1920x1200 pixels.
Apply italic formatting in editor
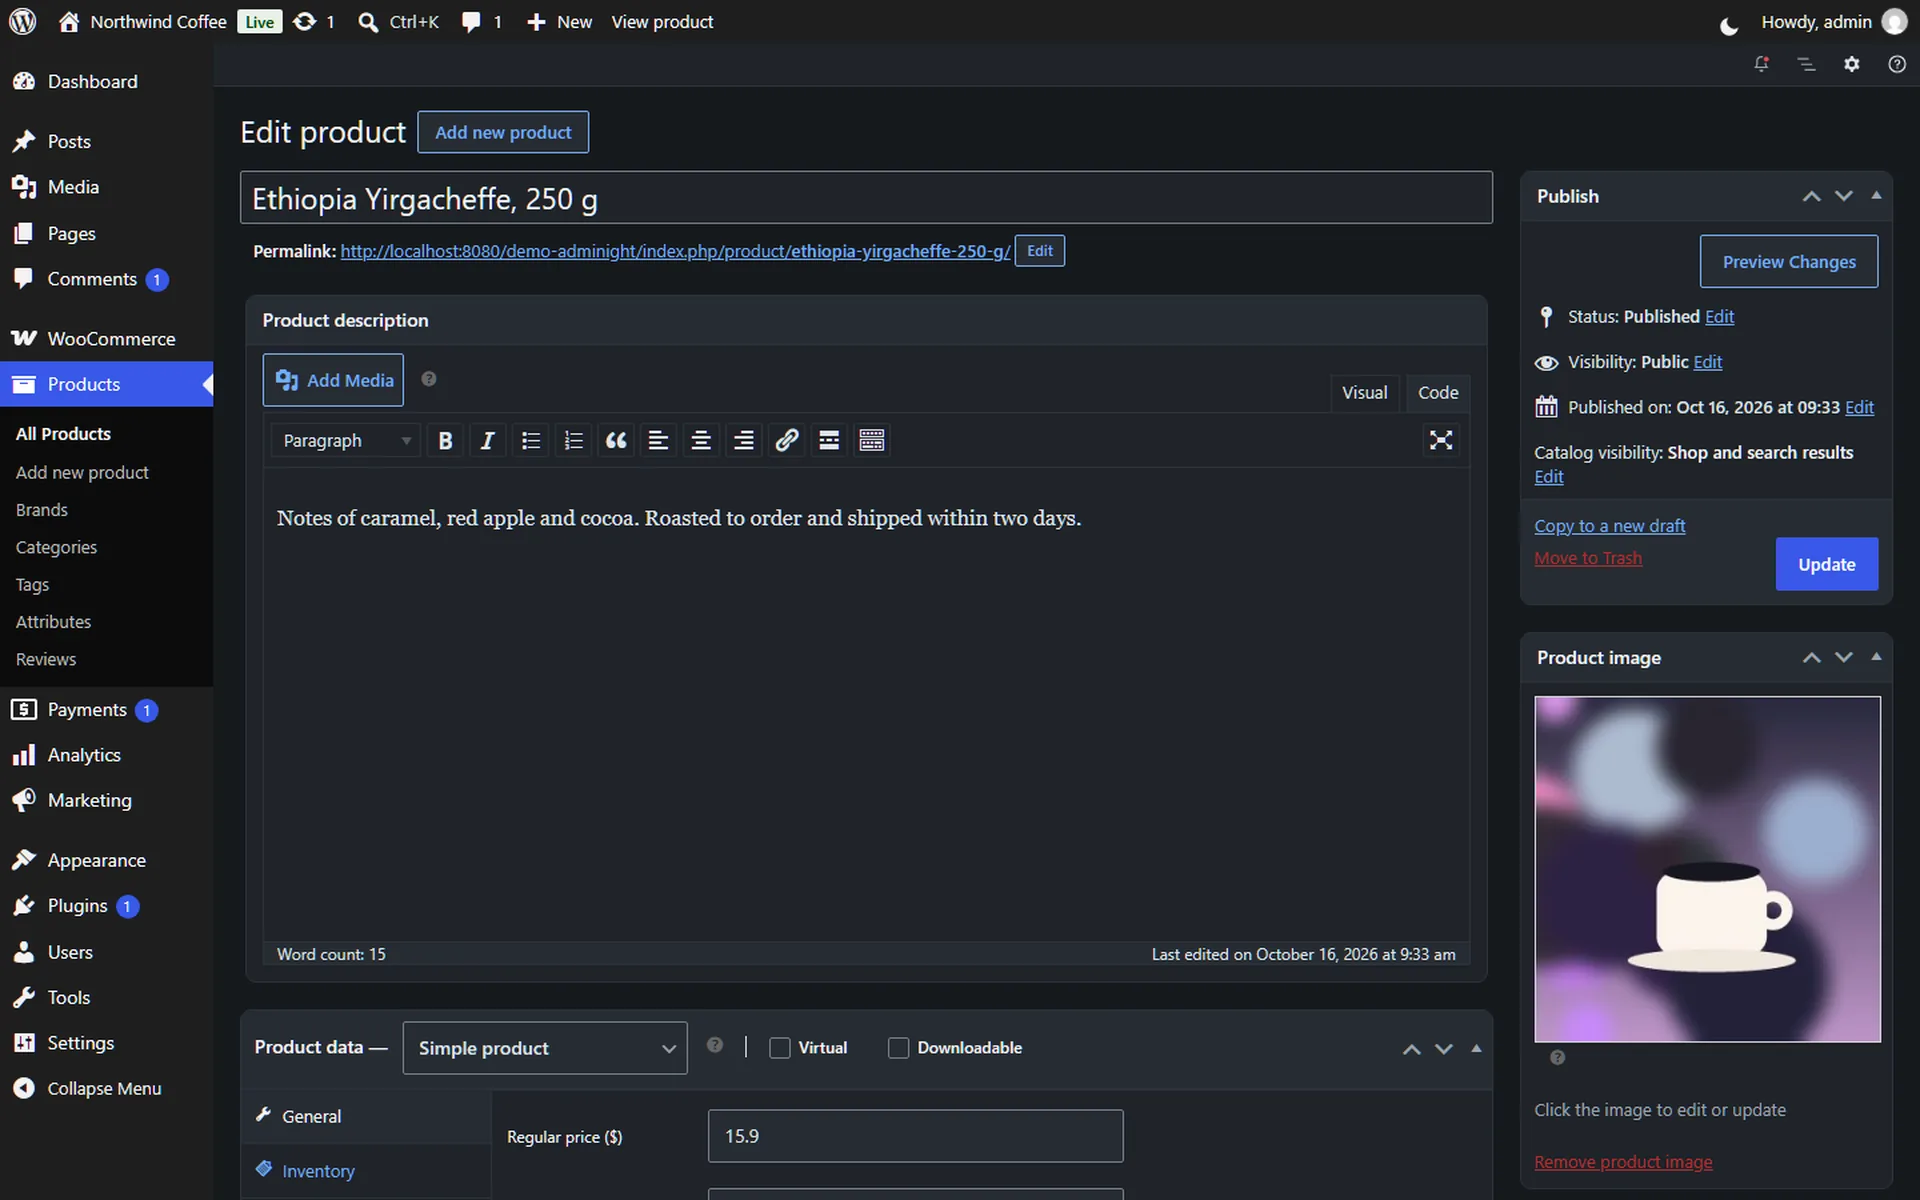coord(487,441)
